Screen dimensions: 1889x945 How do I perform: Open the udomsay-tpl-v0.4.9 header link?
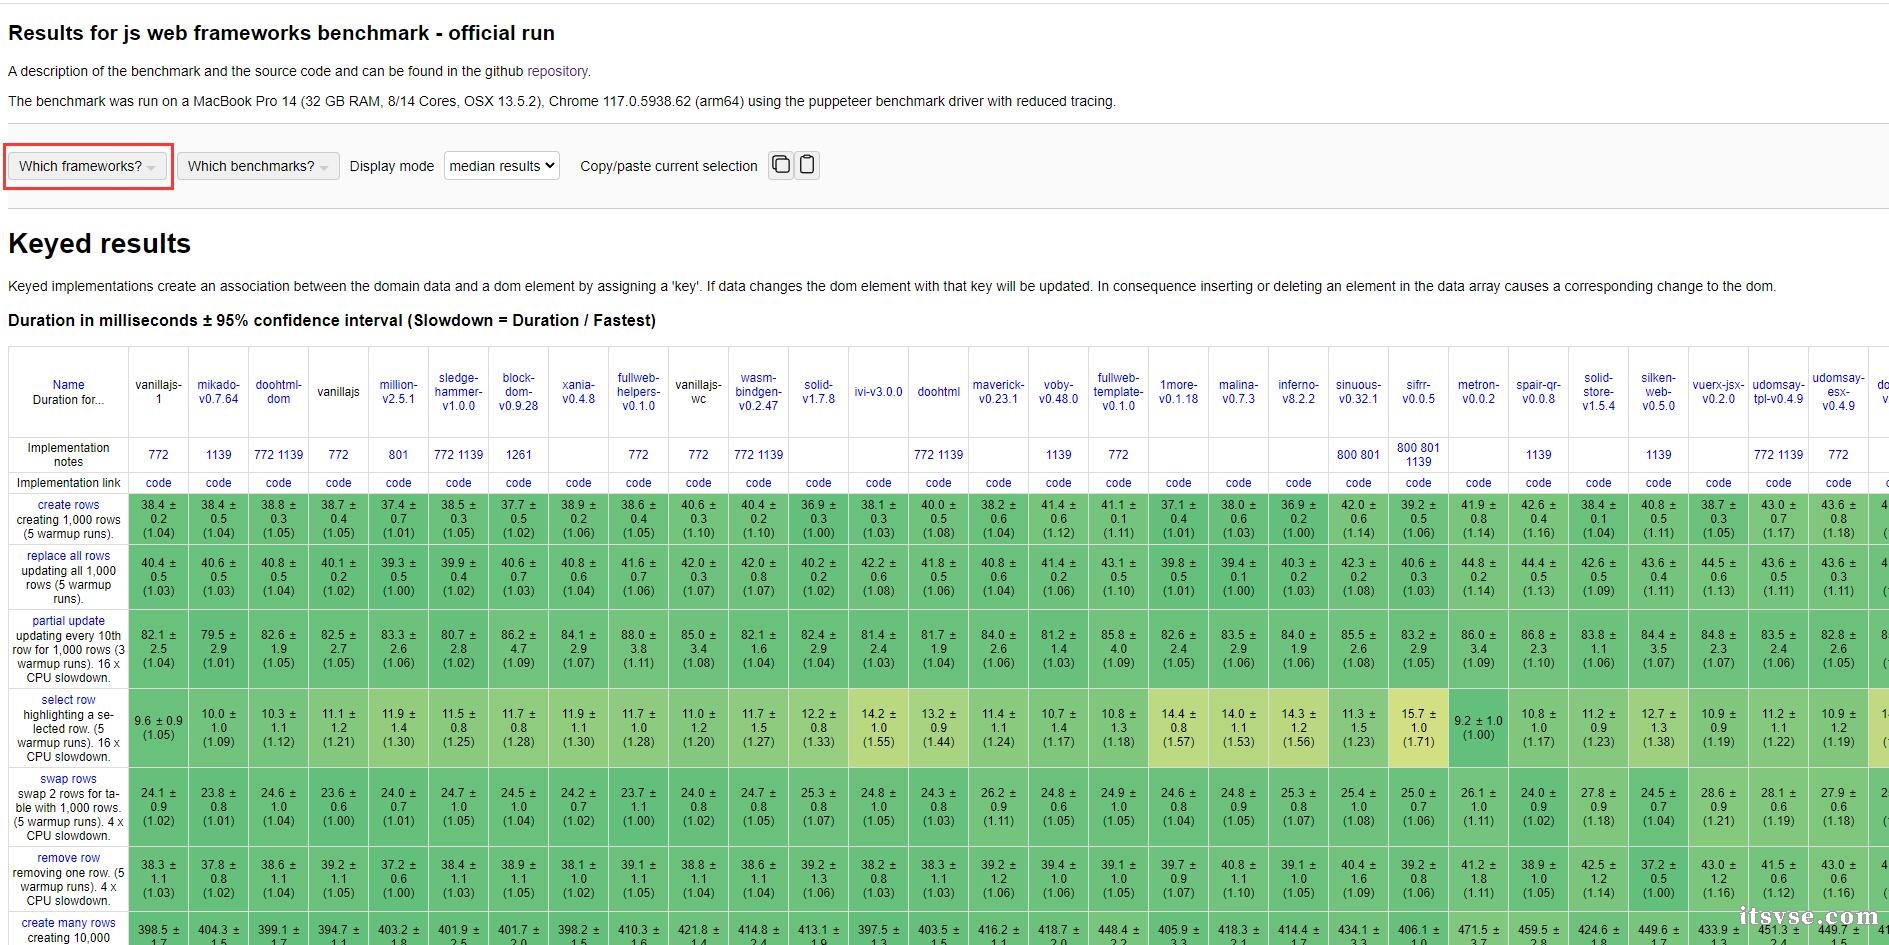pyautogui.click(x=1778, y=392)
